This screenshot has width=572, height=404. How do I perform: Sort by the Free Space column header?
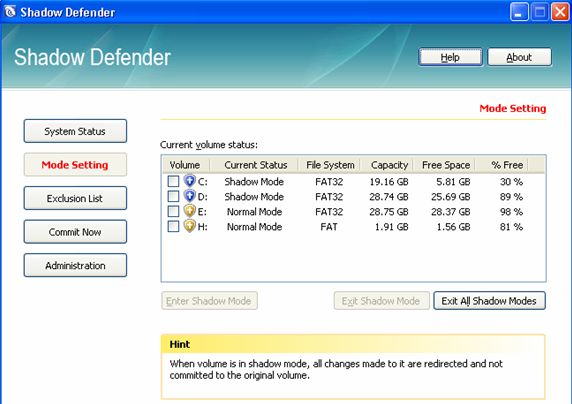point(444,165)
